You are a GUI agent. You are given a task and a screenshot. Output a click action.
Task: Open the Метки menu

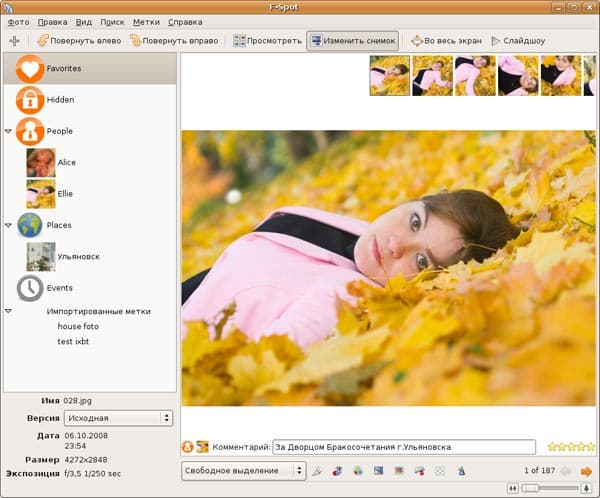tap(145, 21)
